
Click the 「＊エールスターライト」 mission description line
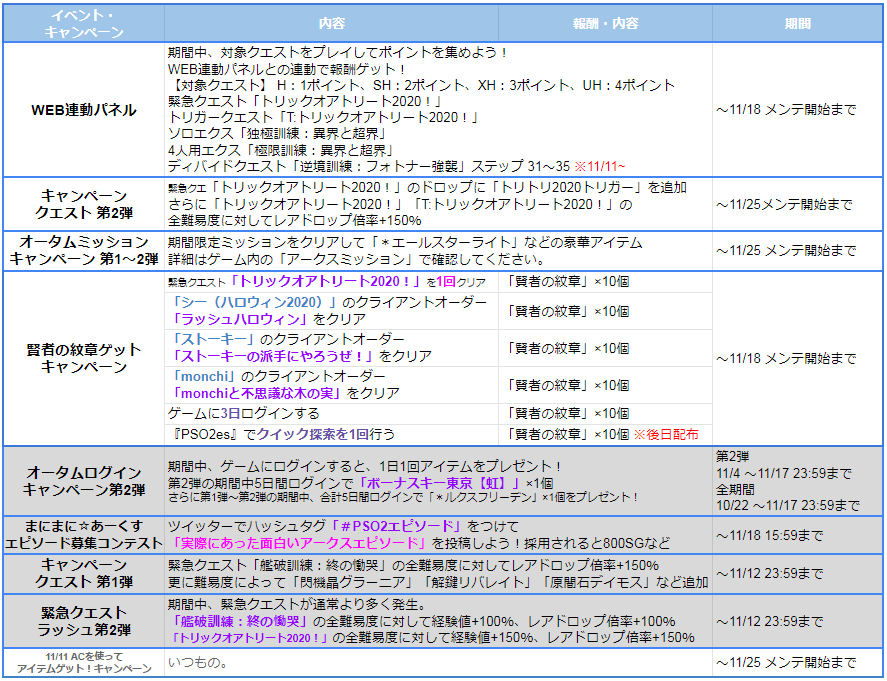click(x=405, y=243)
